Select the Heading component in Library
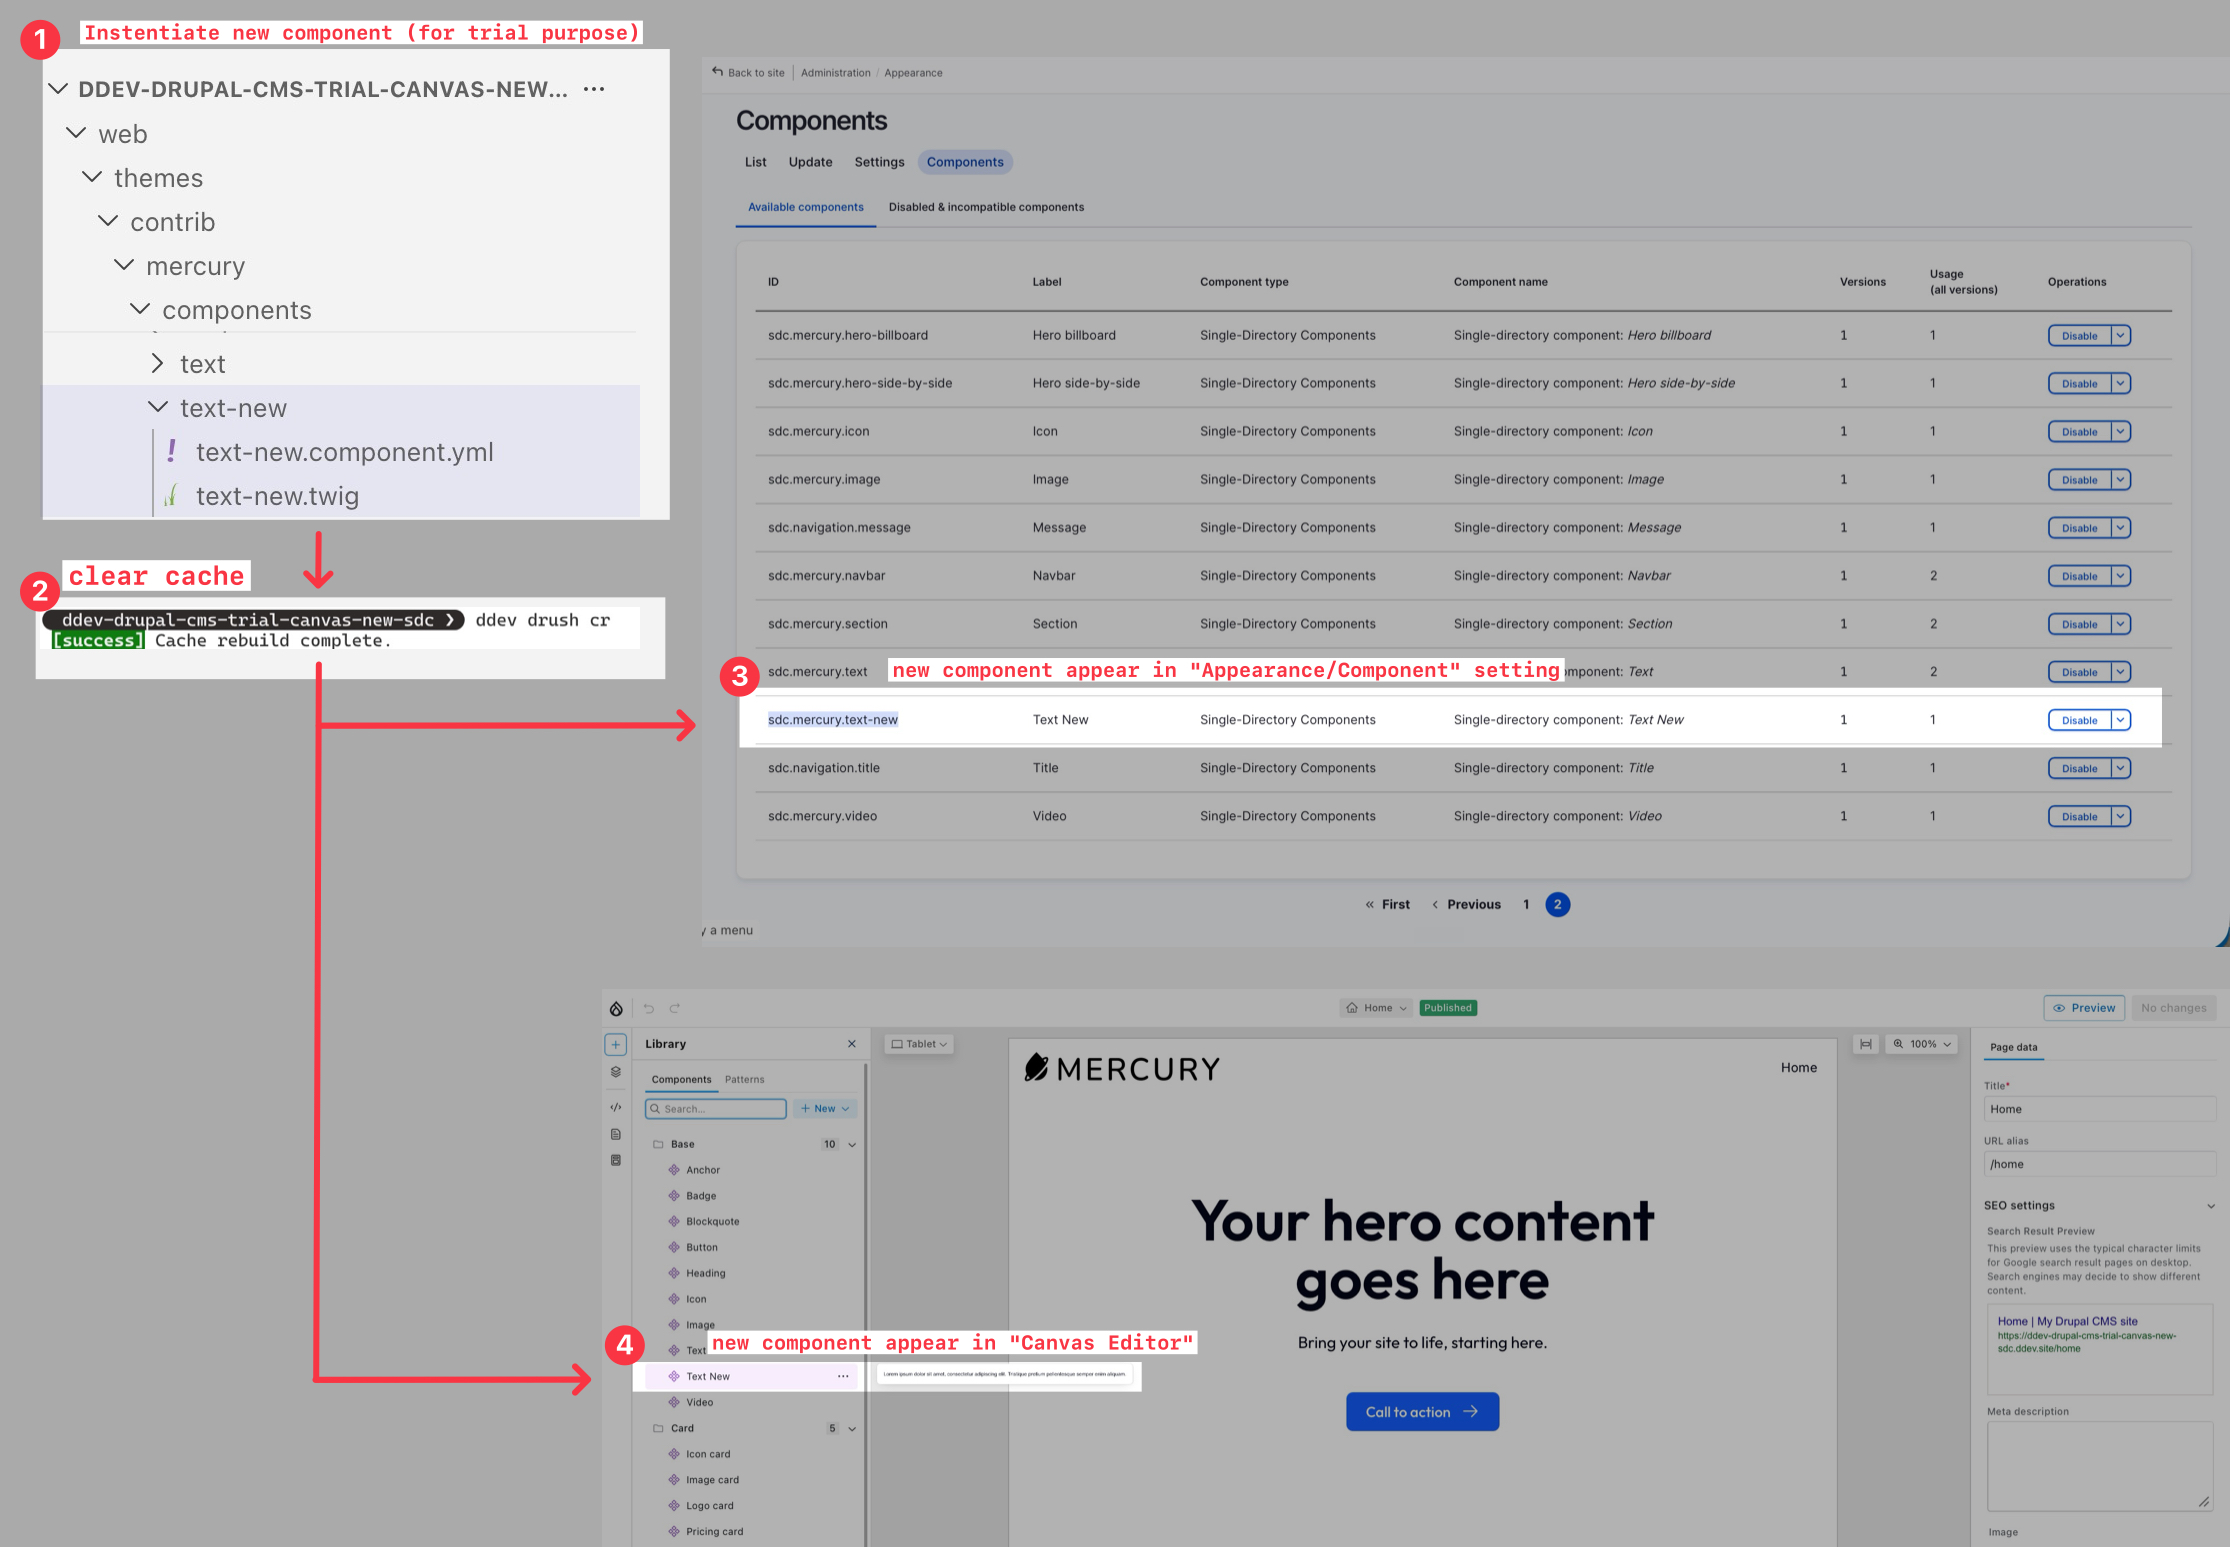Viewport: 2230px width, 1547px height. (x=706, y=1273)
